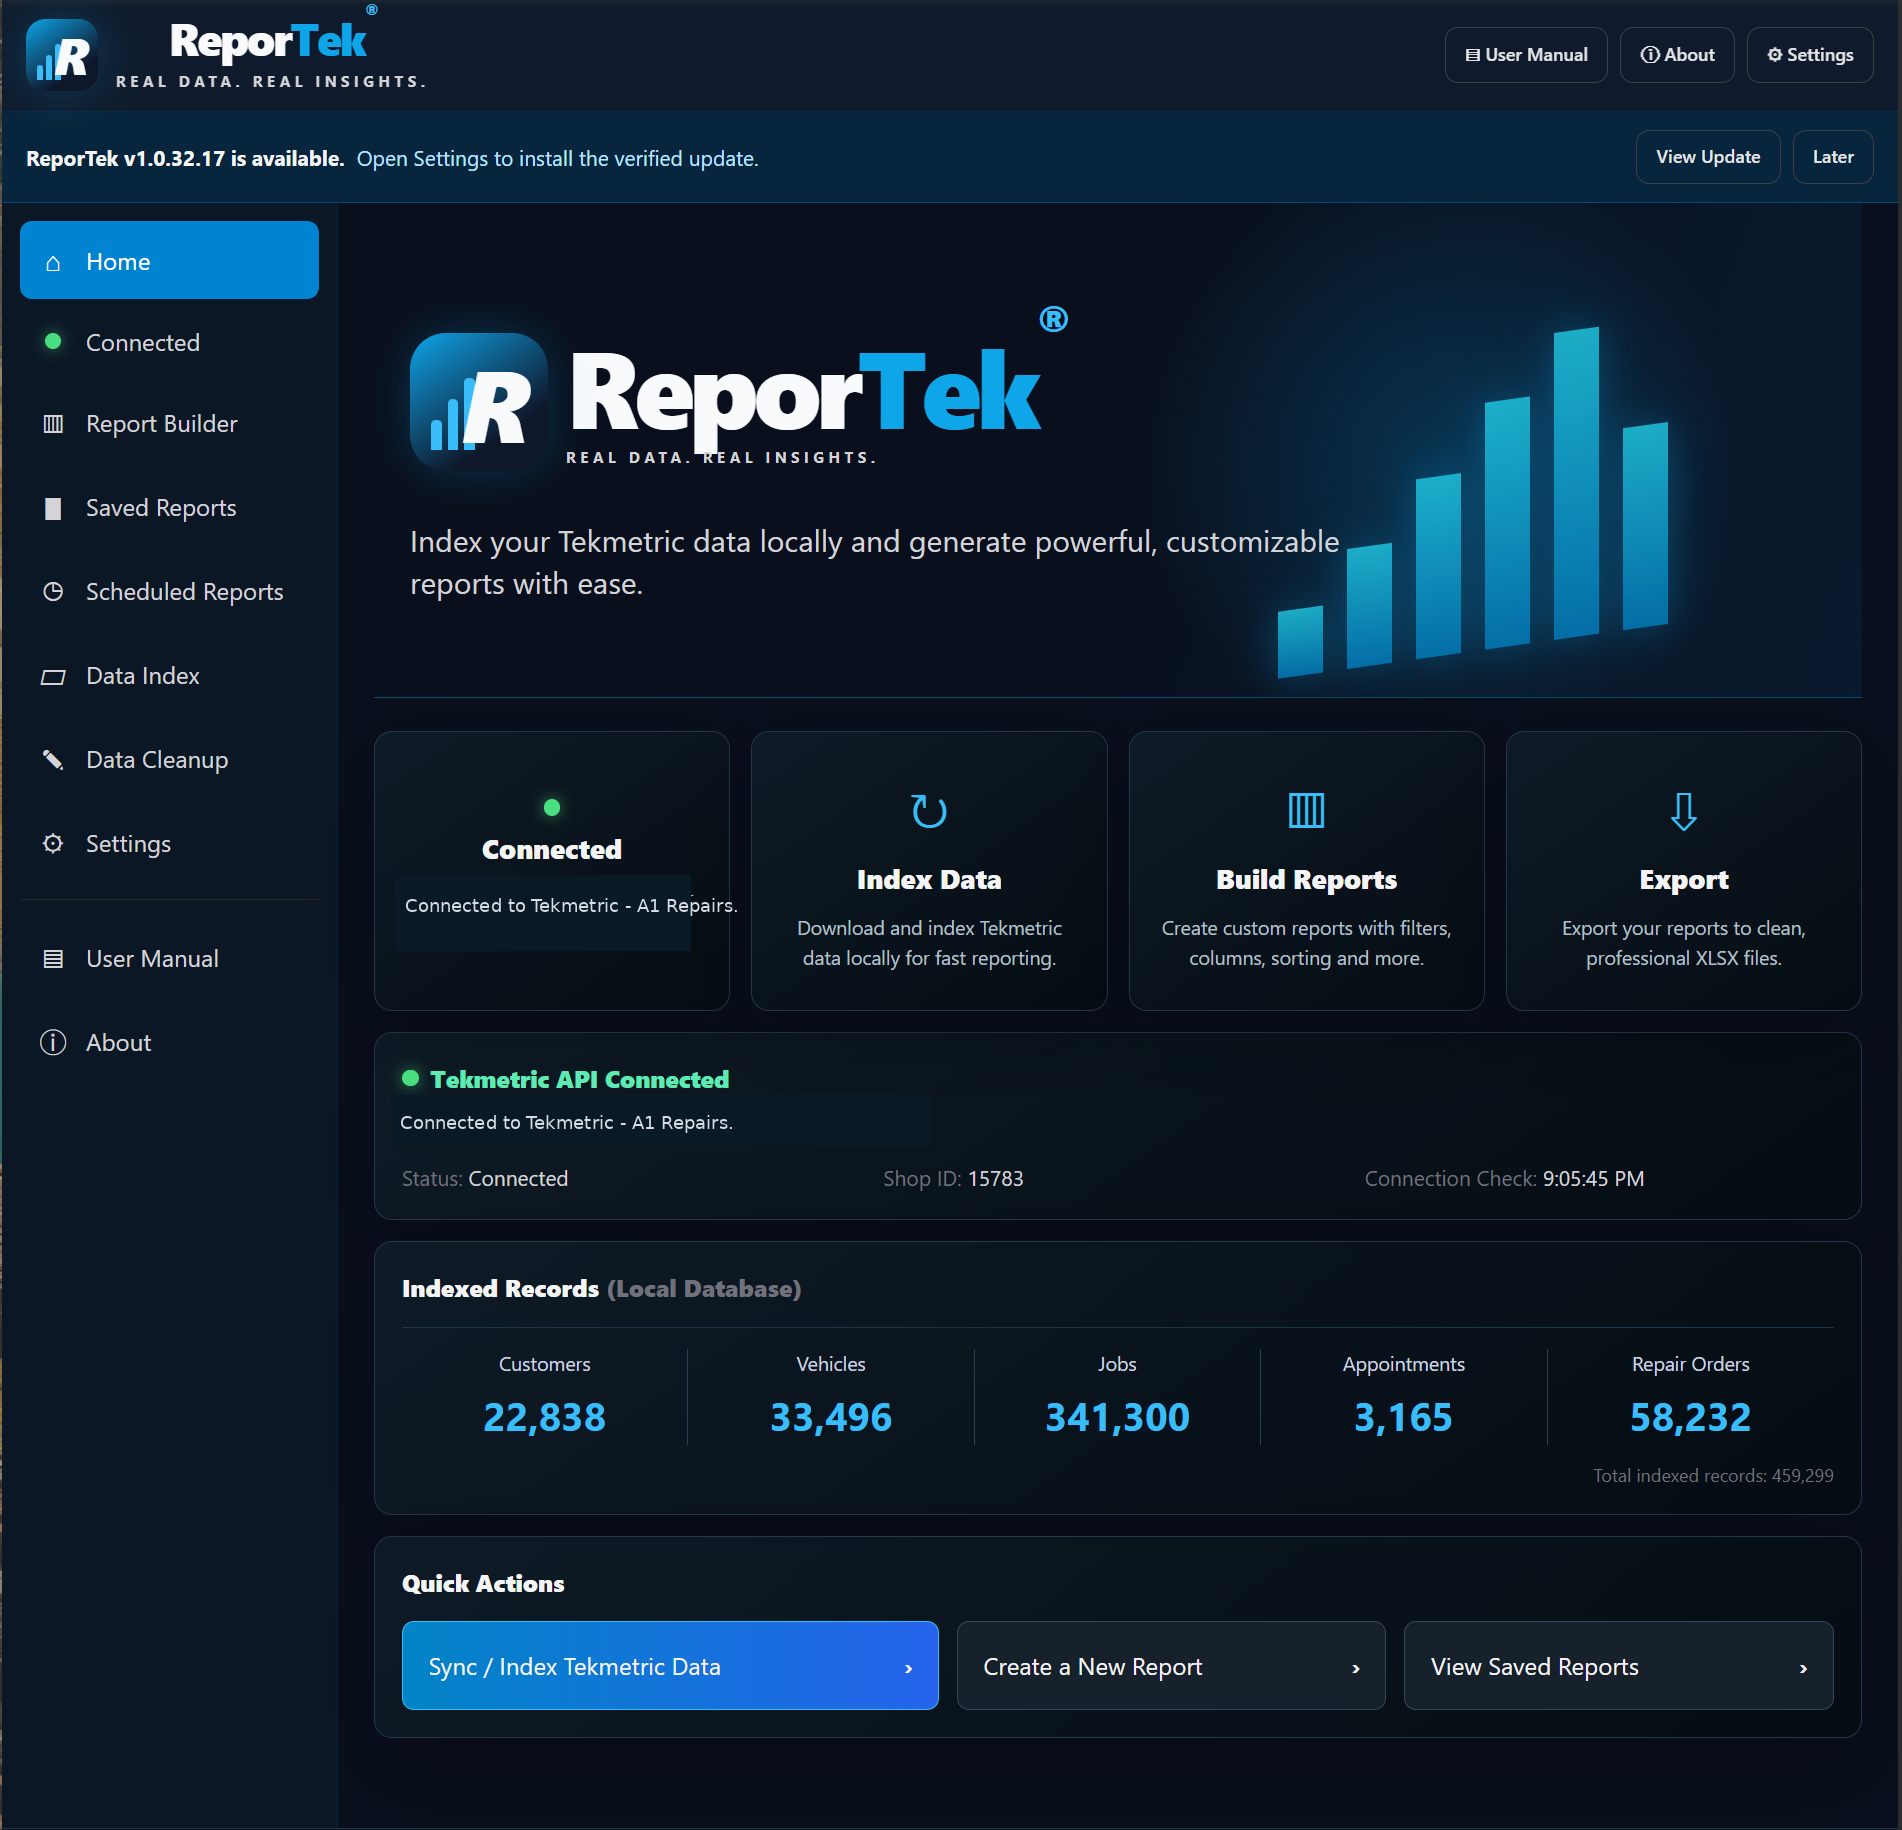Click the ReporTek logo icon in header

pos(62,55)
